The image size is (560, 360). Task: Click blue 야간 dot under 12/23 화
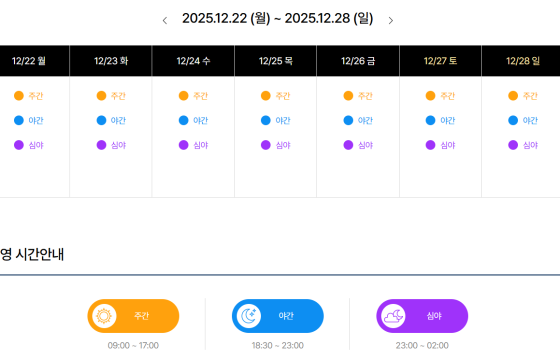(101, 120)
